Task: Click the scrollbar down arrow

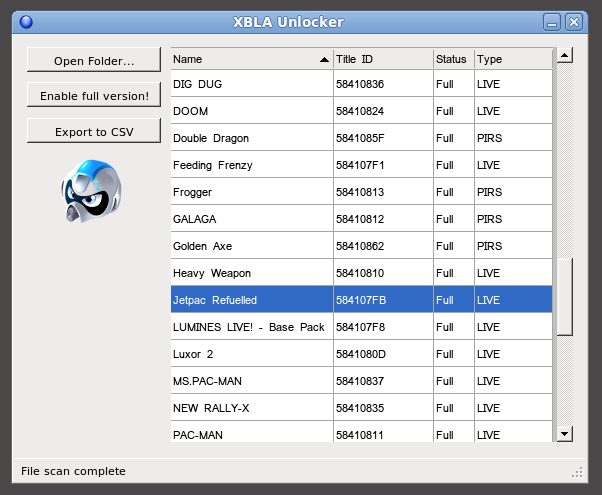Action: click(564, 434)
